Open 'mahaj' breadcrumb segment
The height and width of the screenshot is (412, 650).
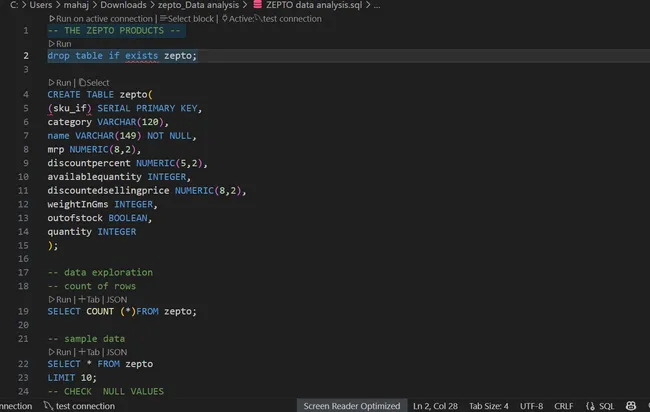(x=76, y=5)
